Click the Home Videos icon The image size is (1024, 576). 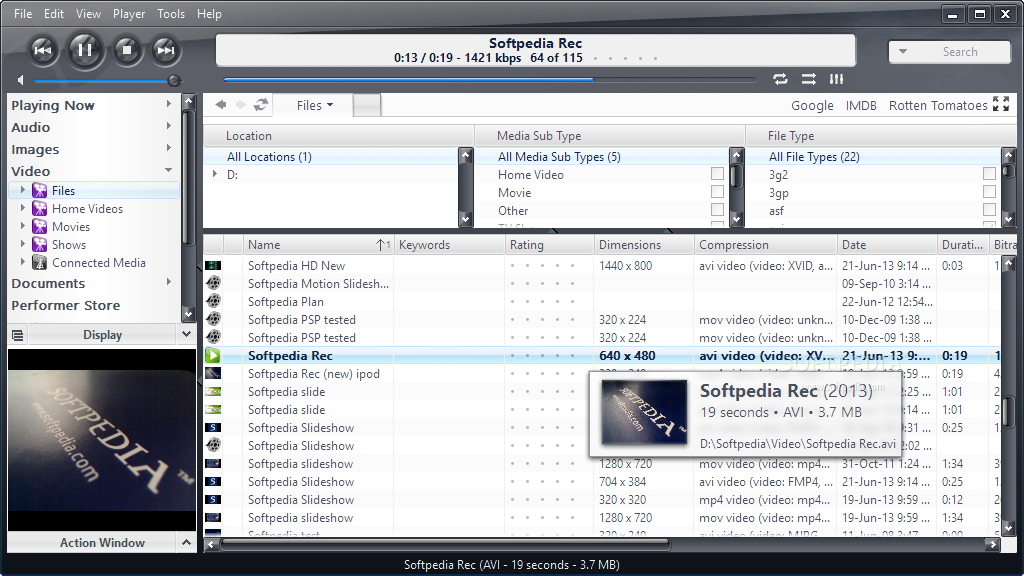pos(40,208)
